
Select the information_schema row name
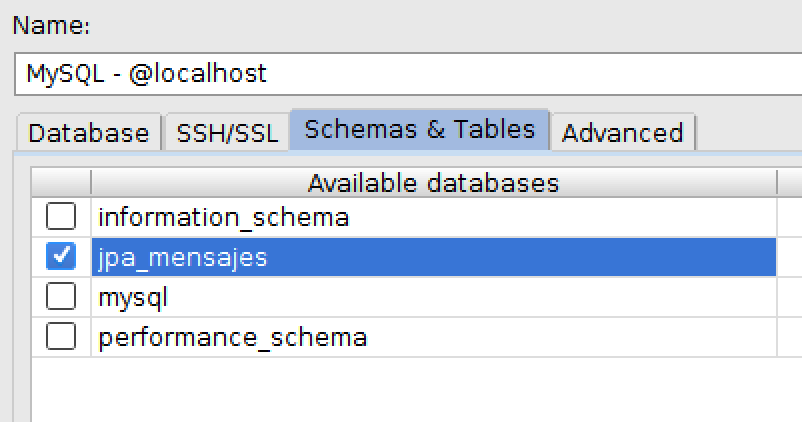click(x=224, y=217)
